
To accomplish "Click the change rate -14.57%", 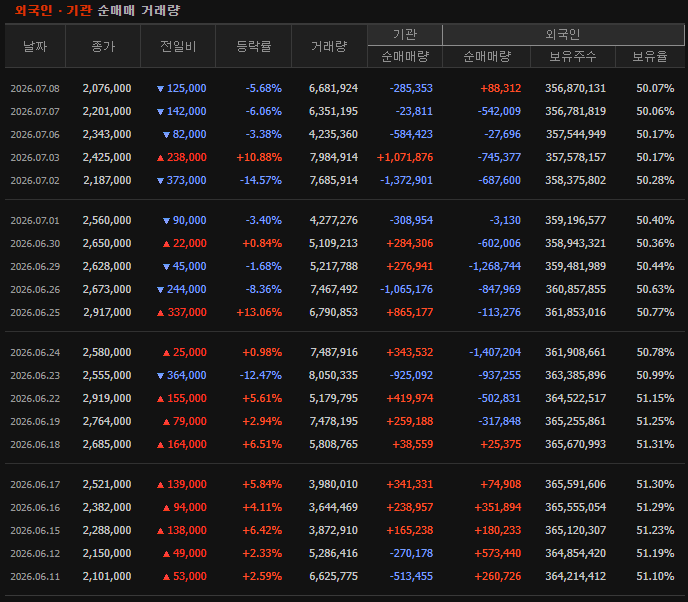I will pyautogui.click(x=261, y=180).
